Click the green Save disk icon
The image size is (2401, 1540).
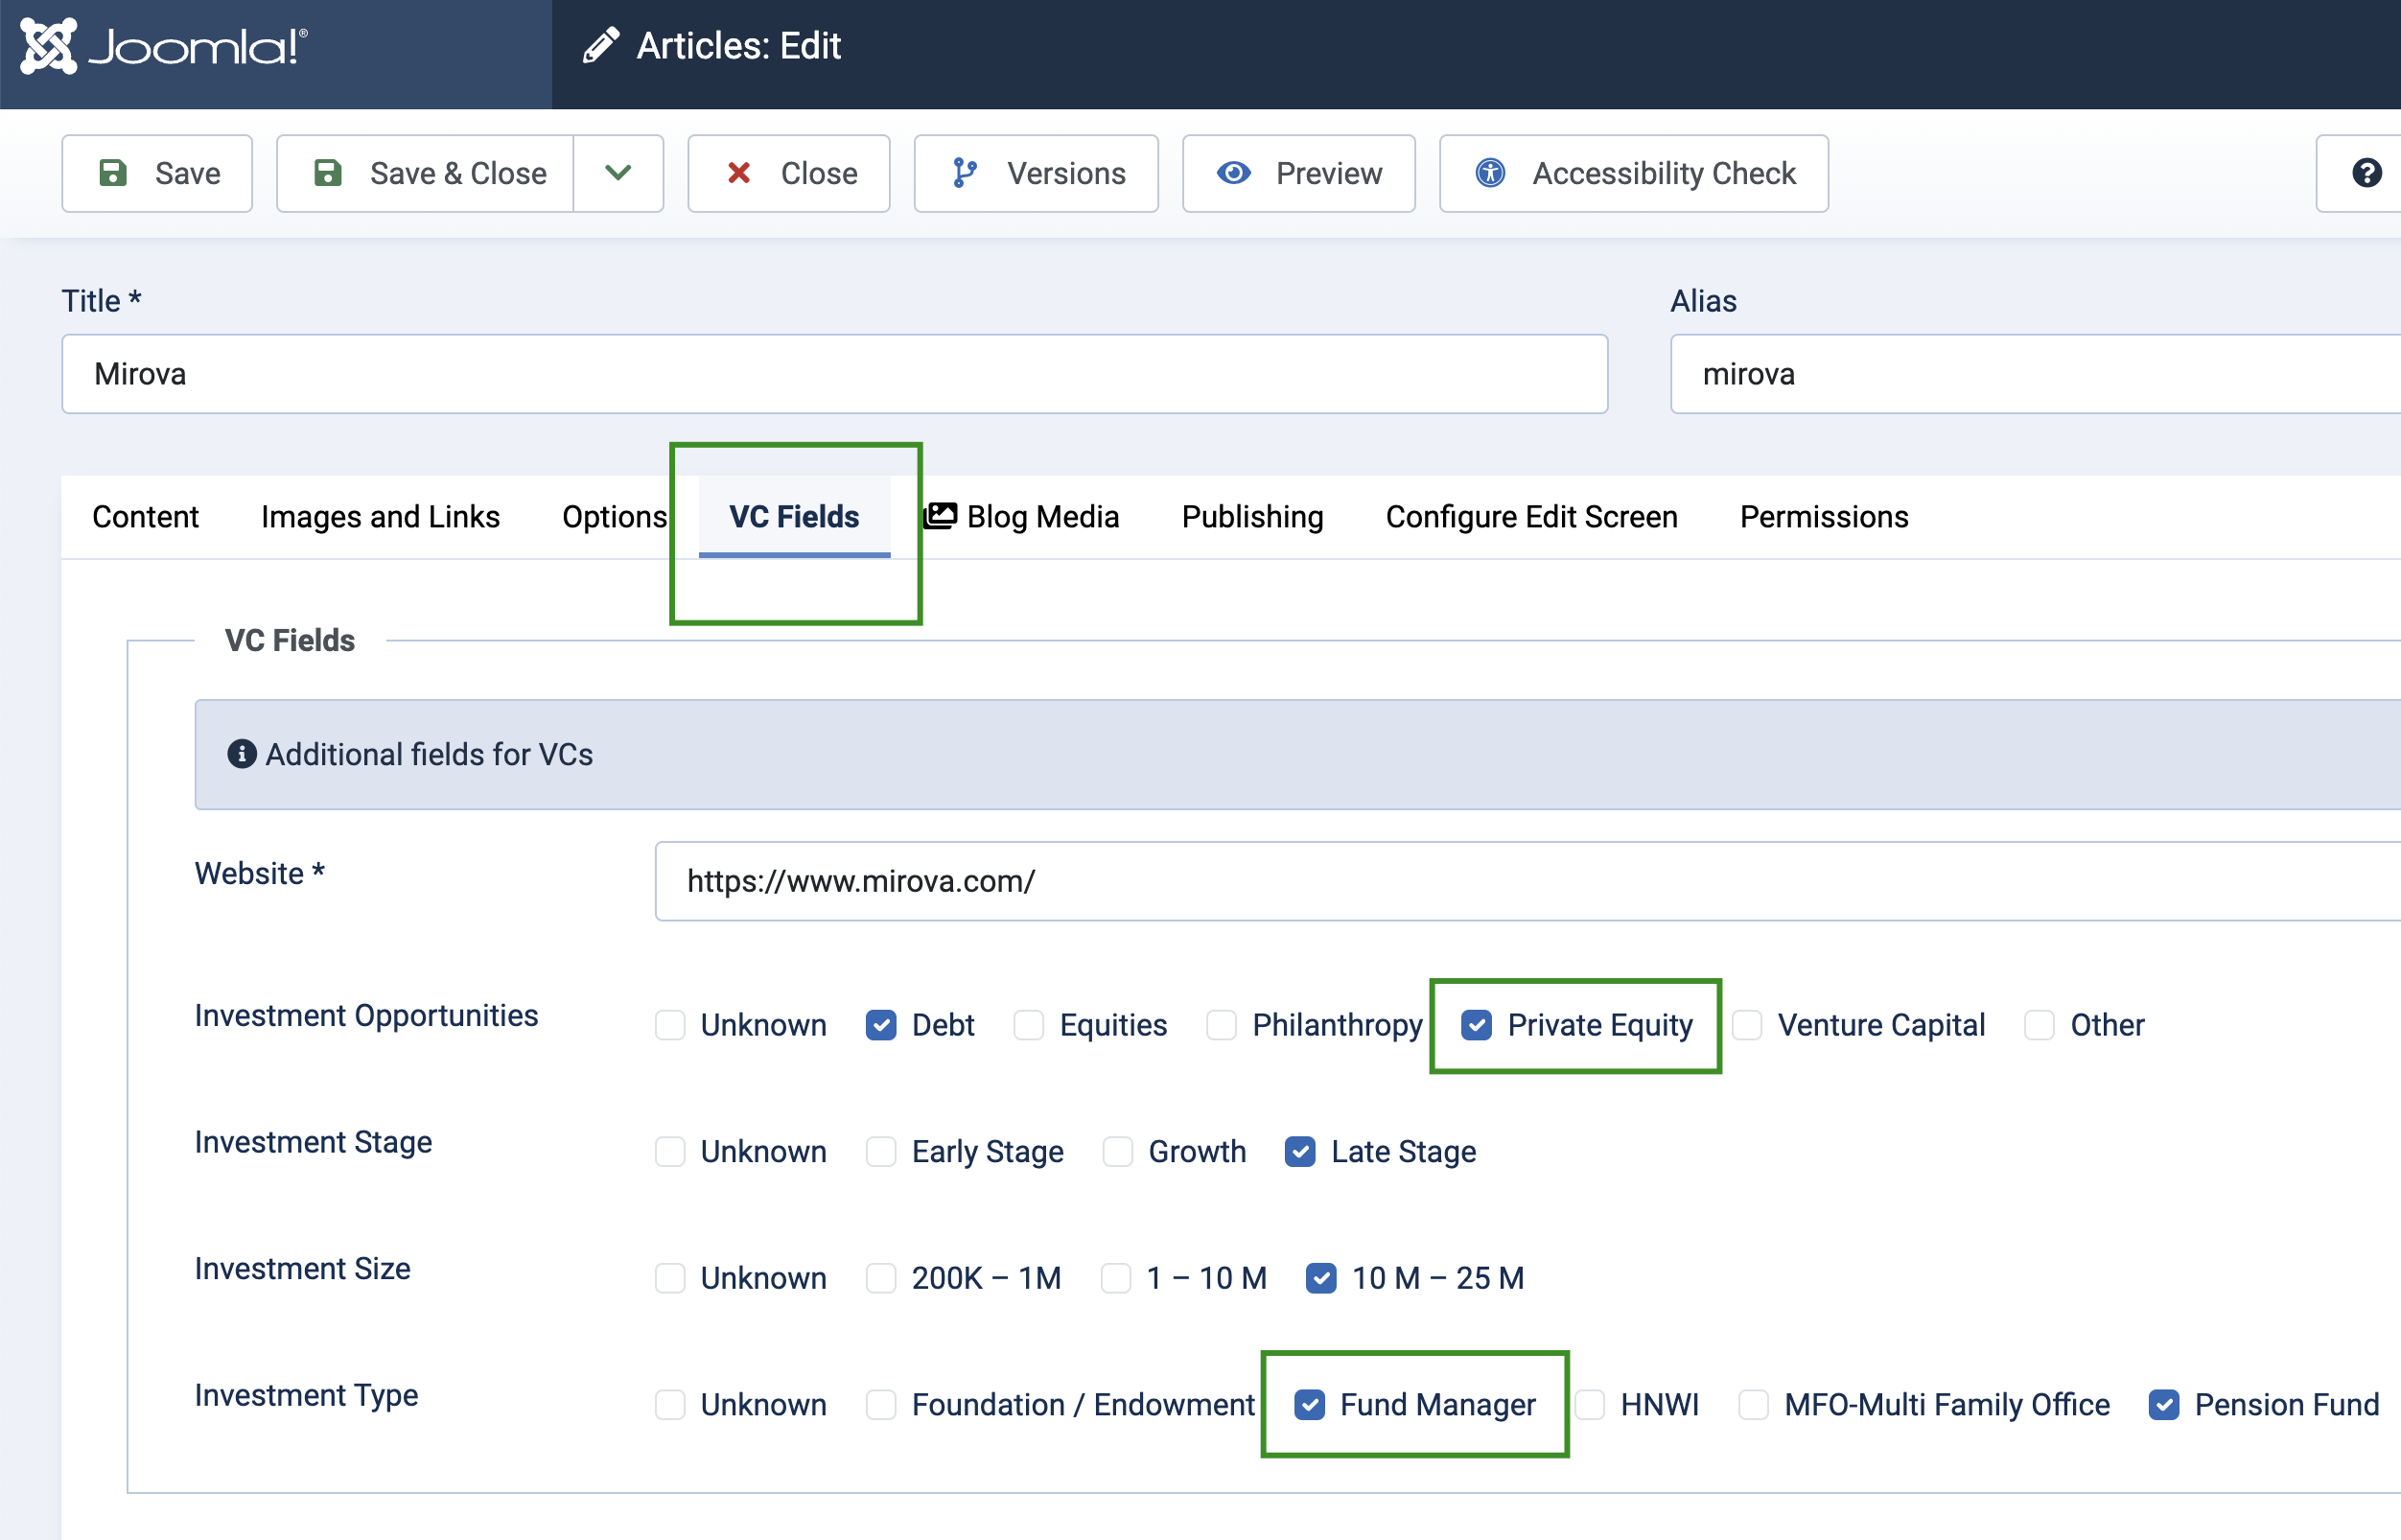[x=113, y=173]
